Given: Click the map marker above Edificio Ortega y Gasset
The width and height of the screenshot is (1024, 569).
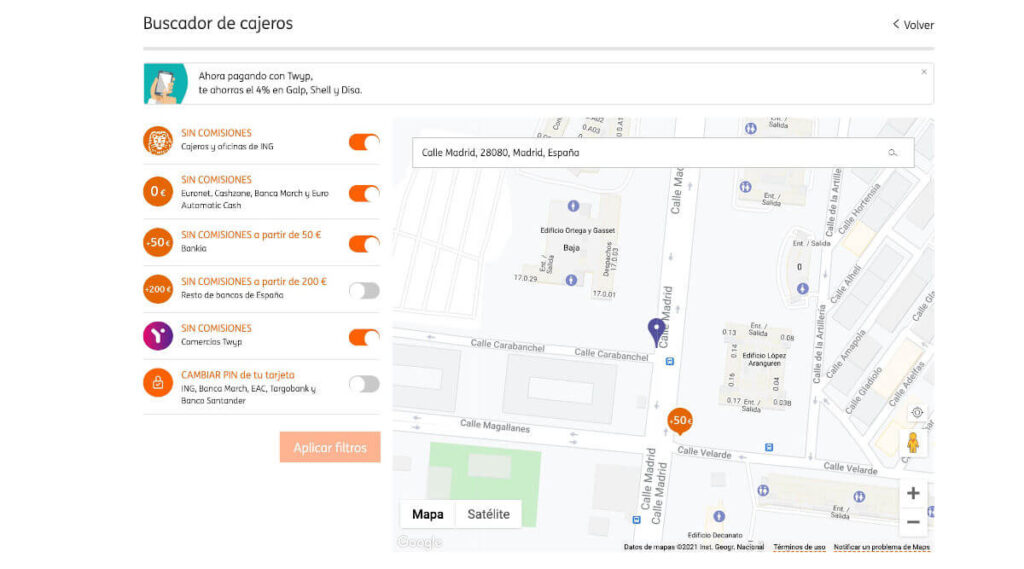Looking at the screenshot, I should 573,206.
